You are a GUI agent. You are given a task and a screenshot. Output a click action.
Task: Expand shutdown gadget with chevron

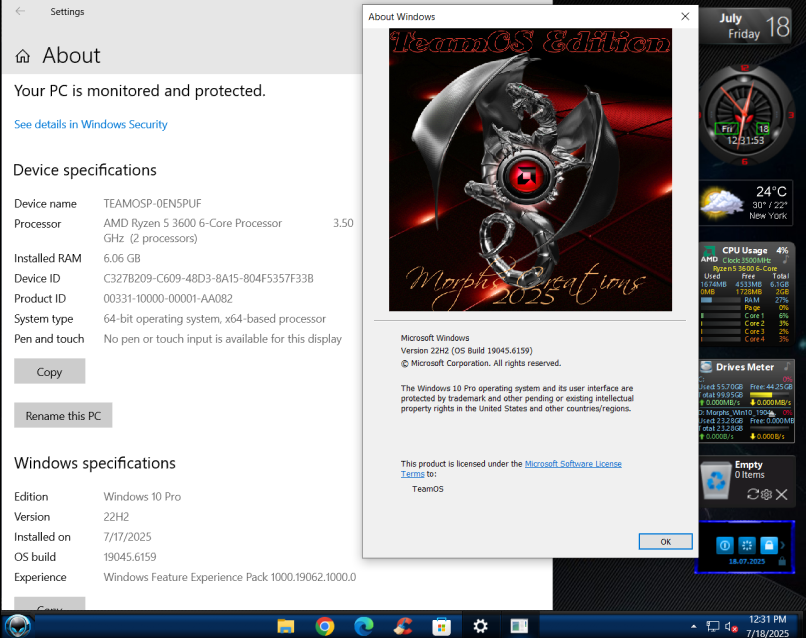click(x=783, y=544)
